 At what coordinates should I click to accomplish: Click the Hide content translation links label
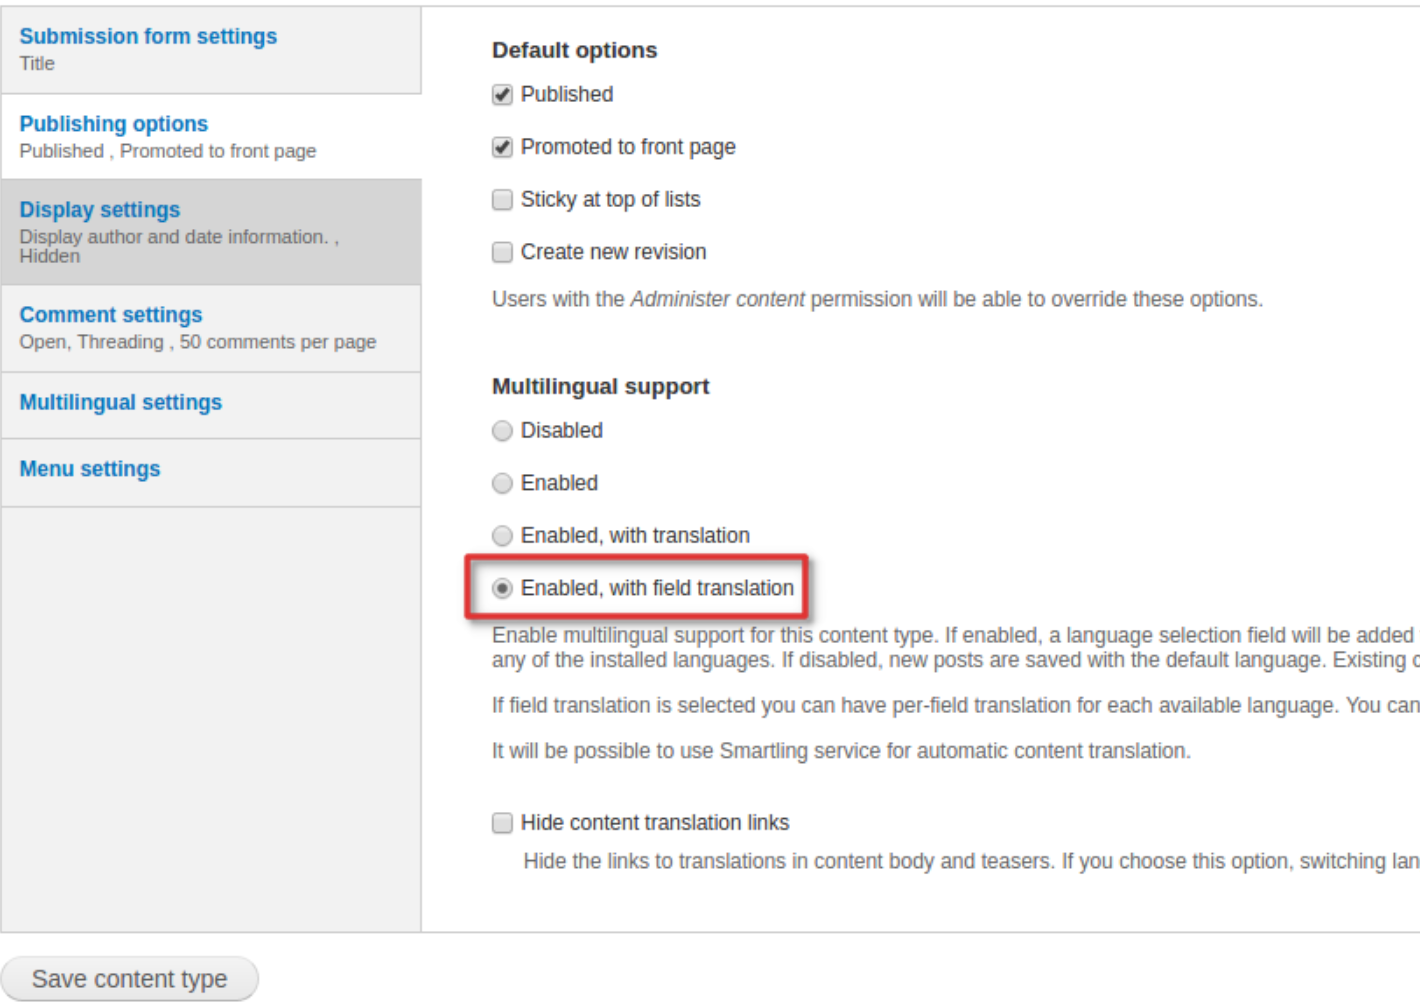tap(655, 823)
